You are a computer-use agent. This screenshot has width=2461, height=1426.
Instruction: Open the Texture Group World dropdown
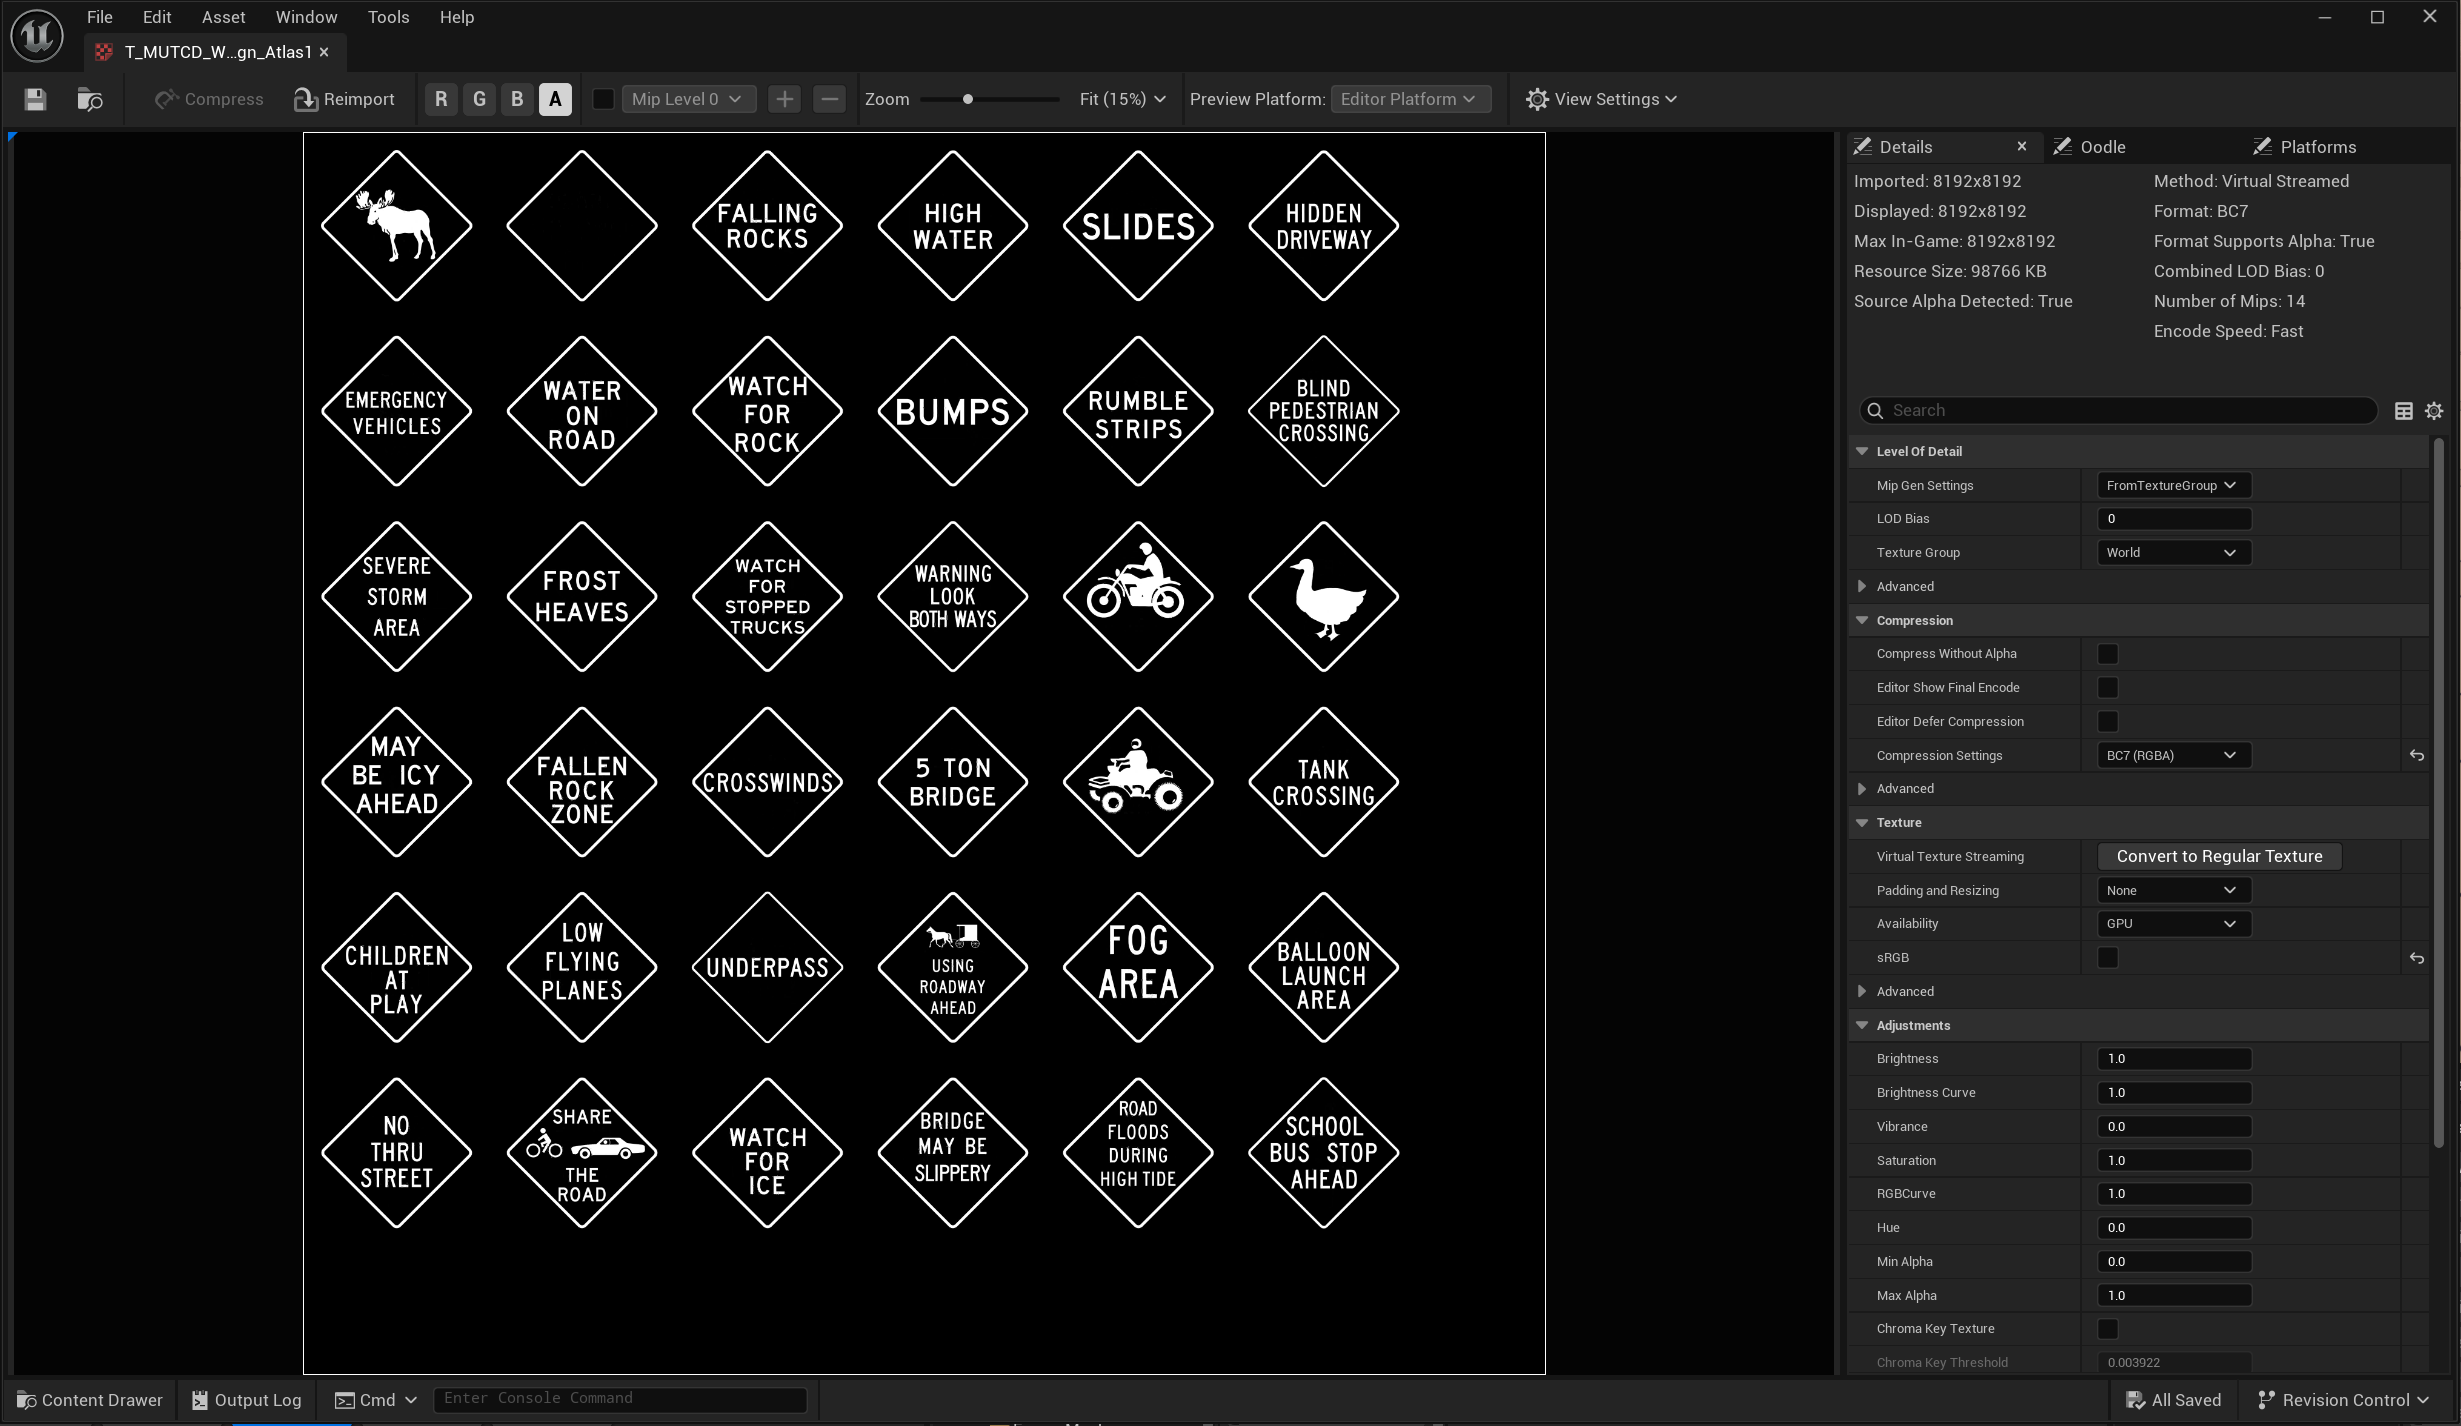pyautogui.click(x=2172, y=553)
